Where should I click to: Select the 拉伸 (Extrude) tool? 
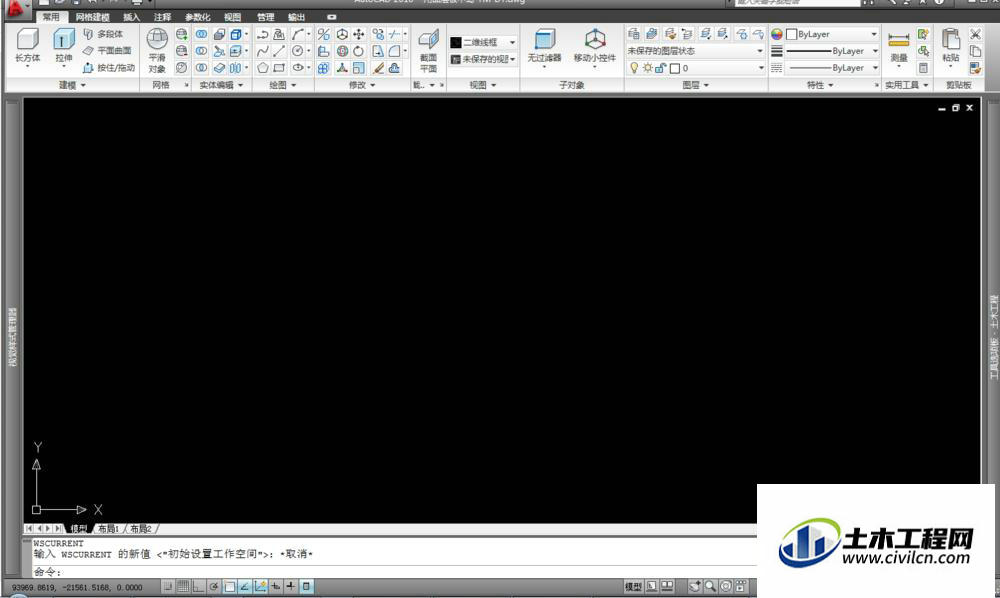(x=64, y=46)
